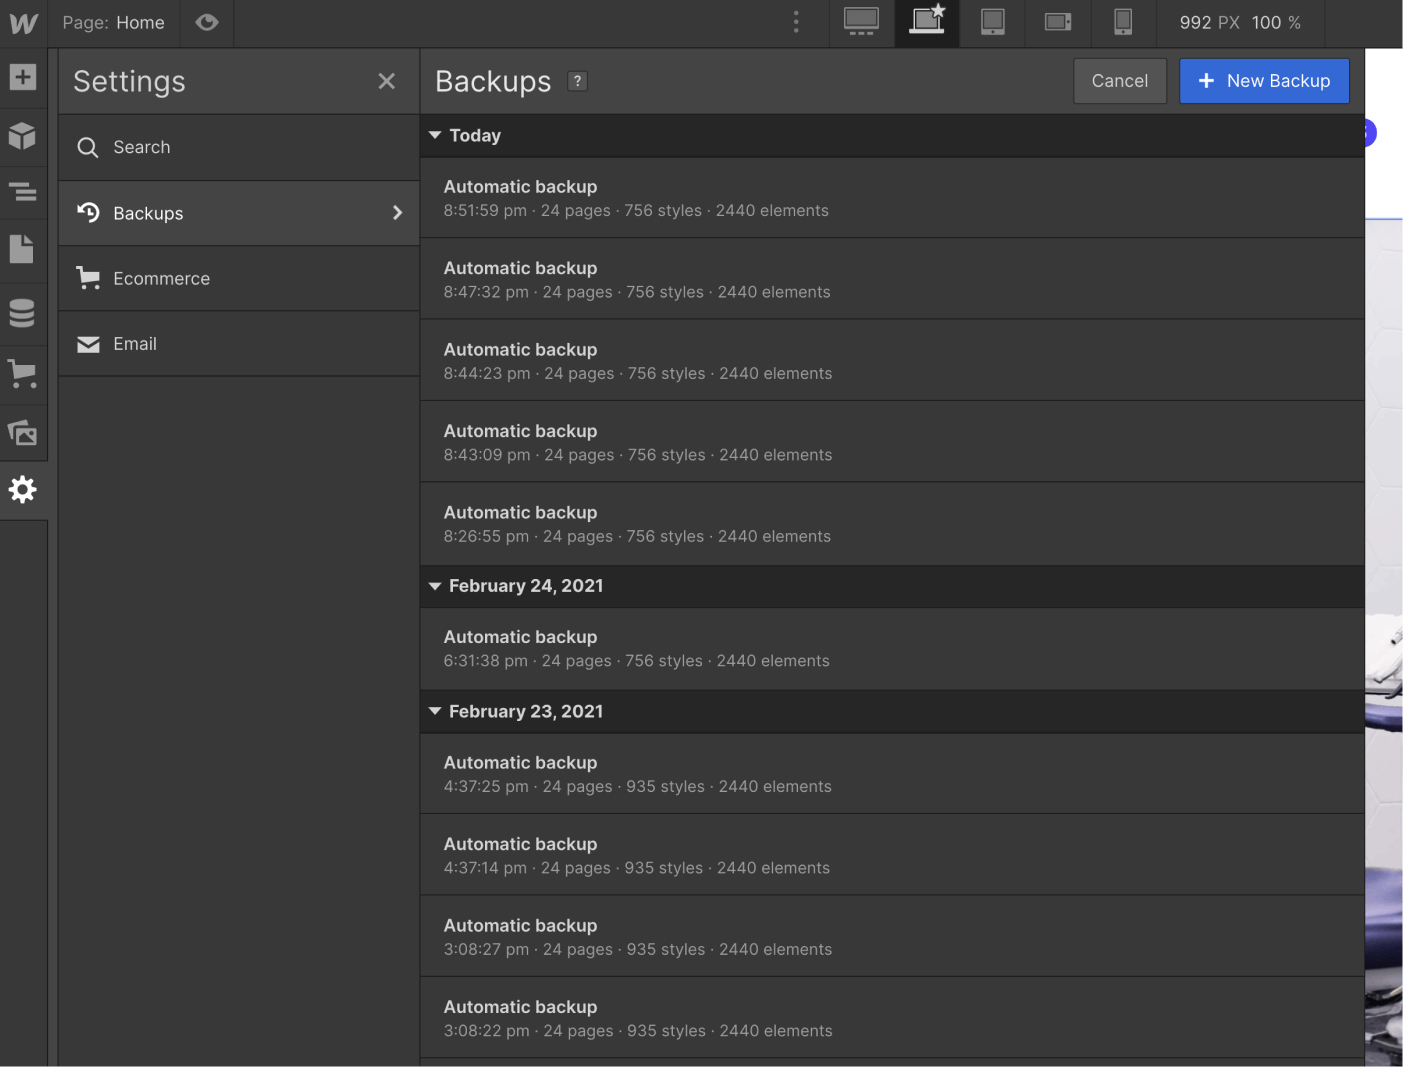Screen dimensions: 1403x1067
Task: Open the Symbols panel
Action: [x=22, y=136]
